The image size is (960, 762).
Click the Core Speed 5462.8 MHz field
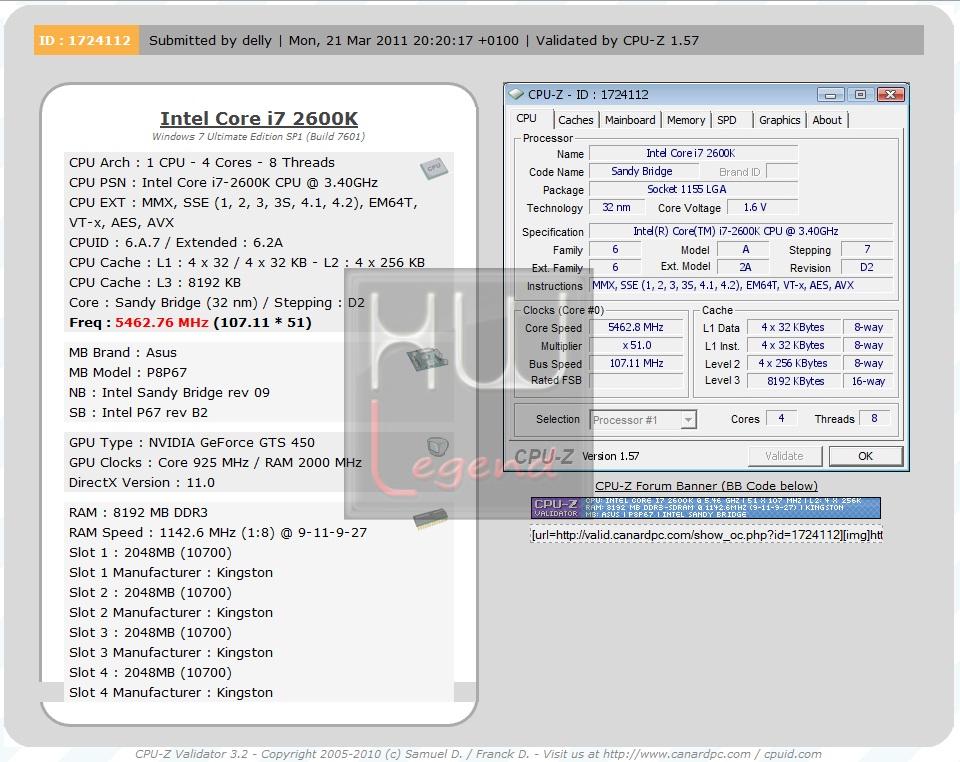pos(636,327)
